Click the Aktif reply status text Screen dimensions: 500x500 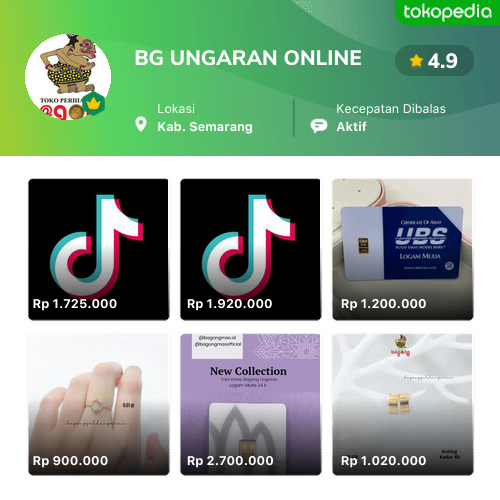[351, 127]
